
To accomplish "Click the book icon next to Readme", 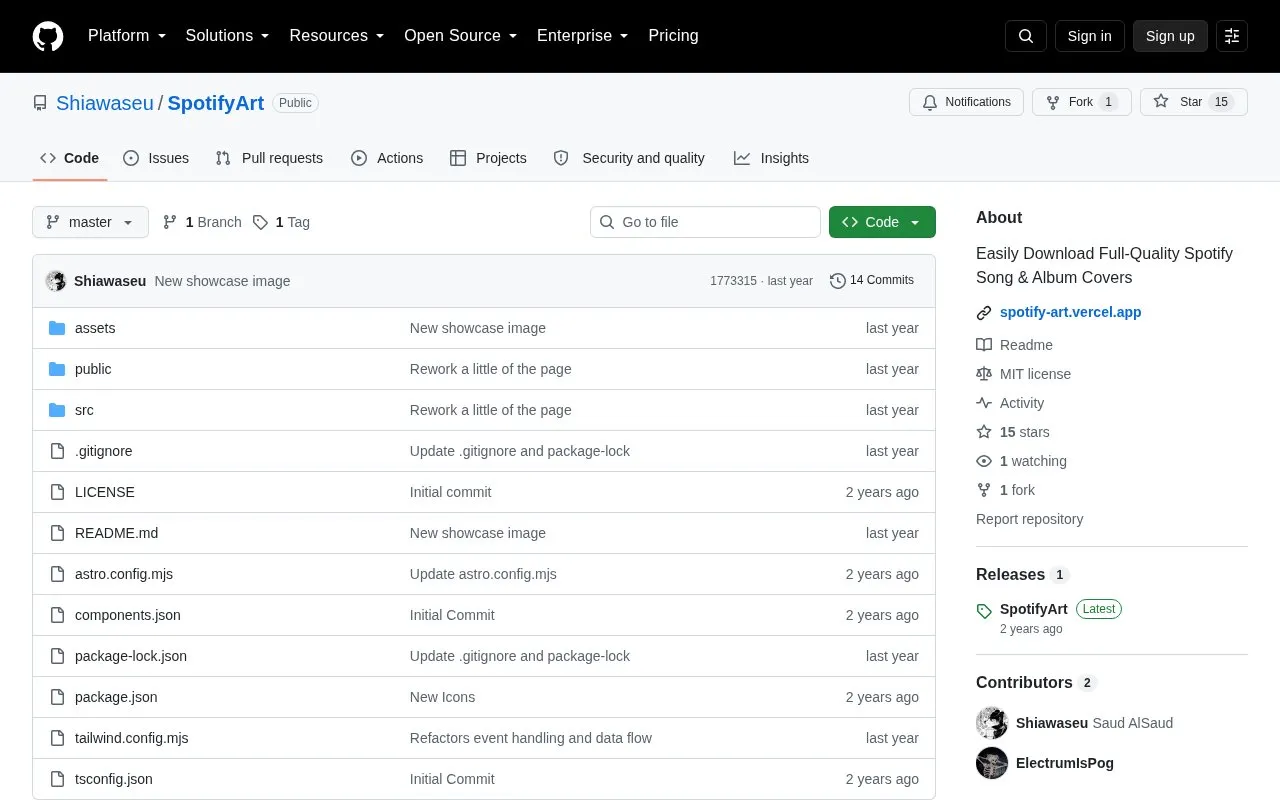I will point(984,345).
